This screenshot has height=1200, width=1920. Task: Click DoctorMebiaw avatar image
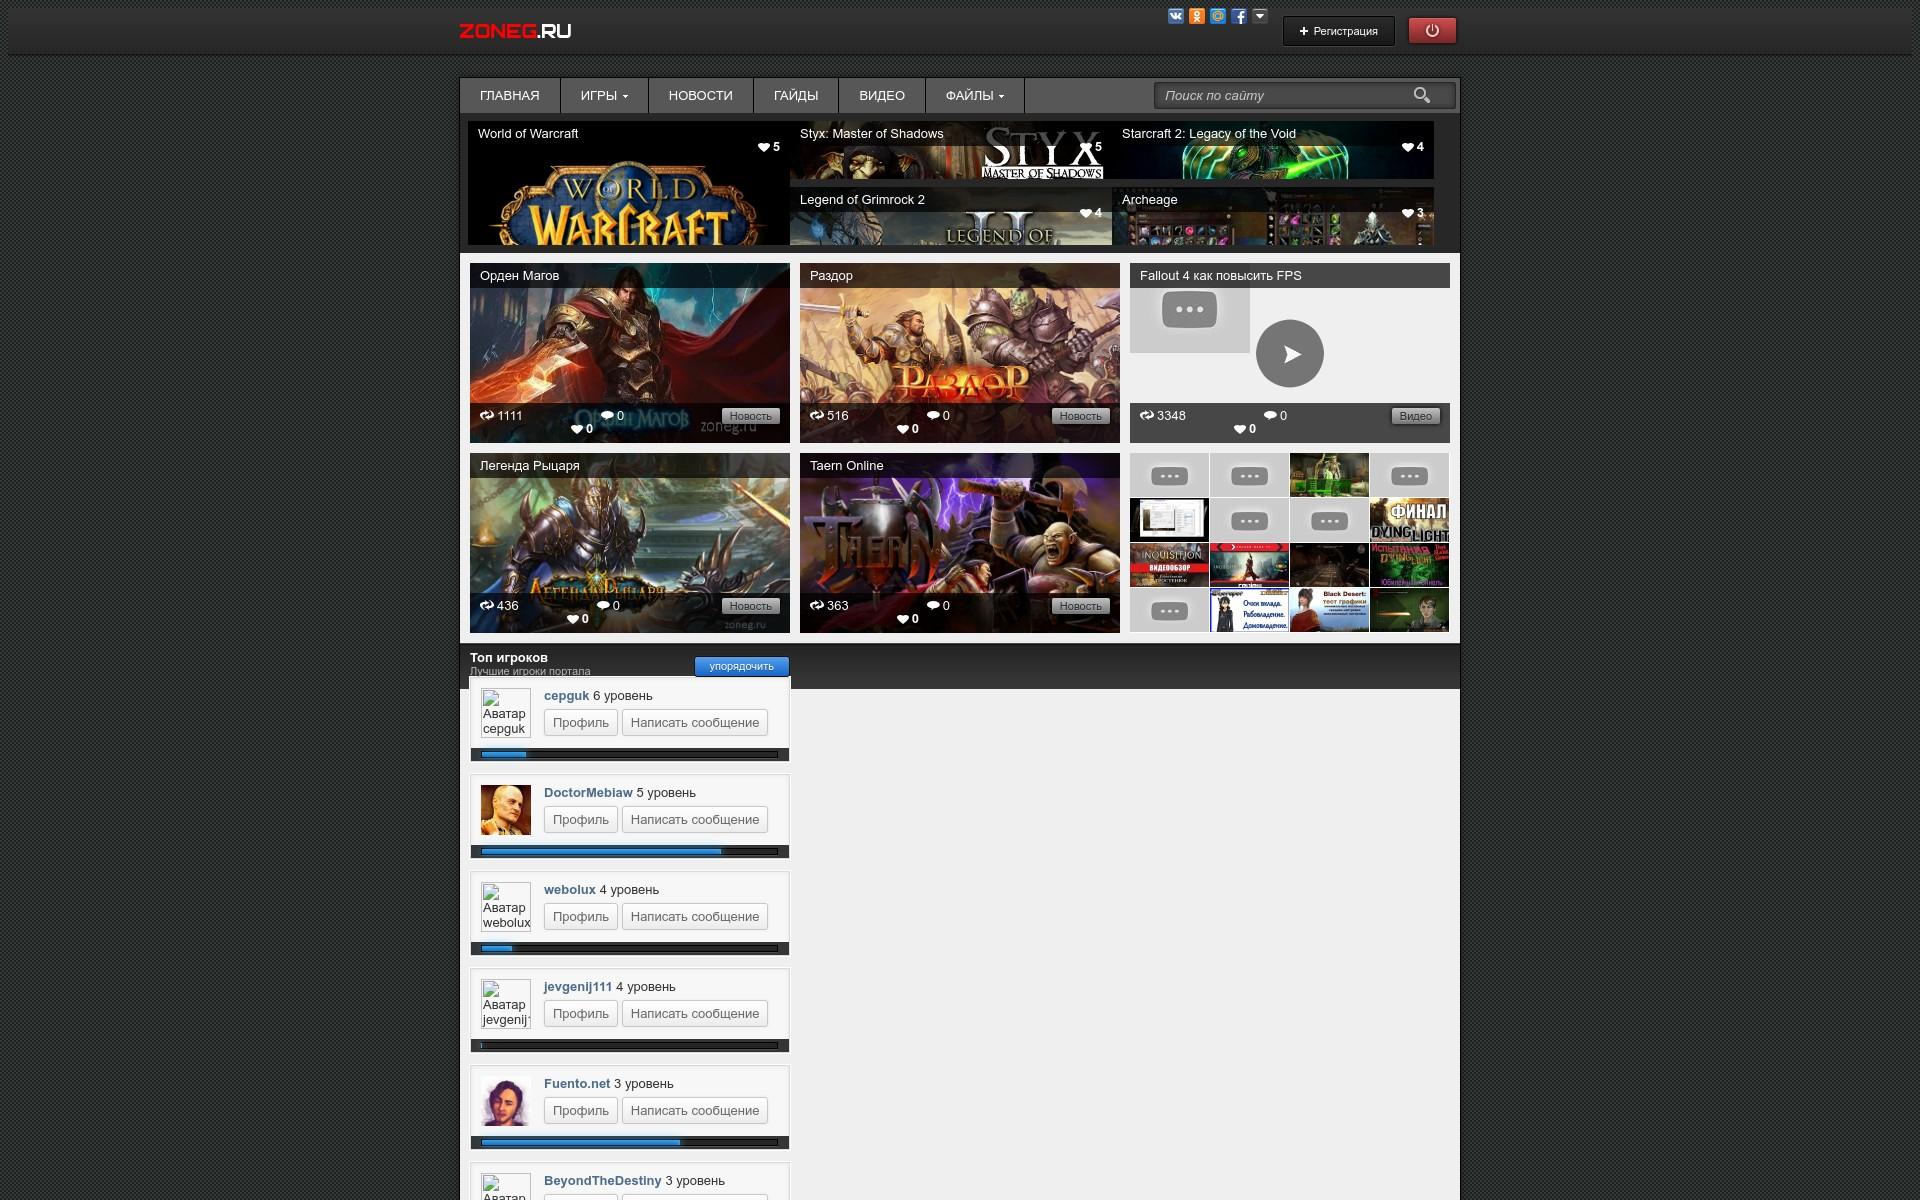pyautogui.click(x=506, y=810)
